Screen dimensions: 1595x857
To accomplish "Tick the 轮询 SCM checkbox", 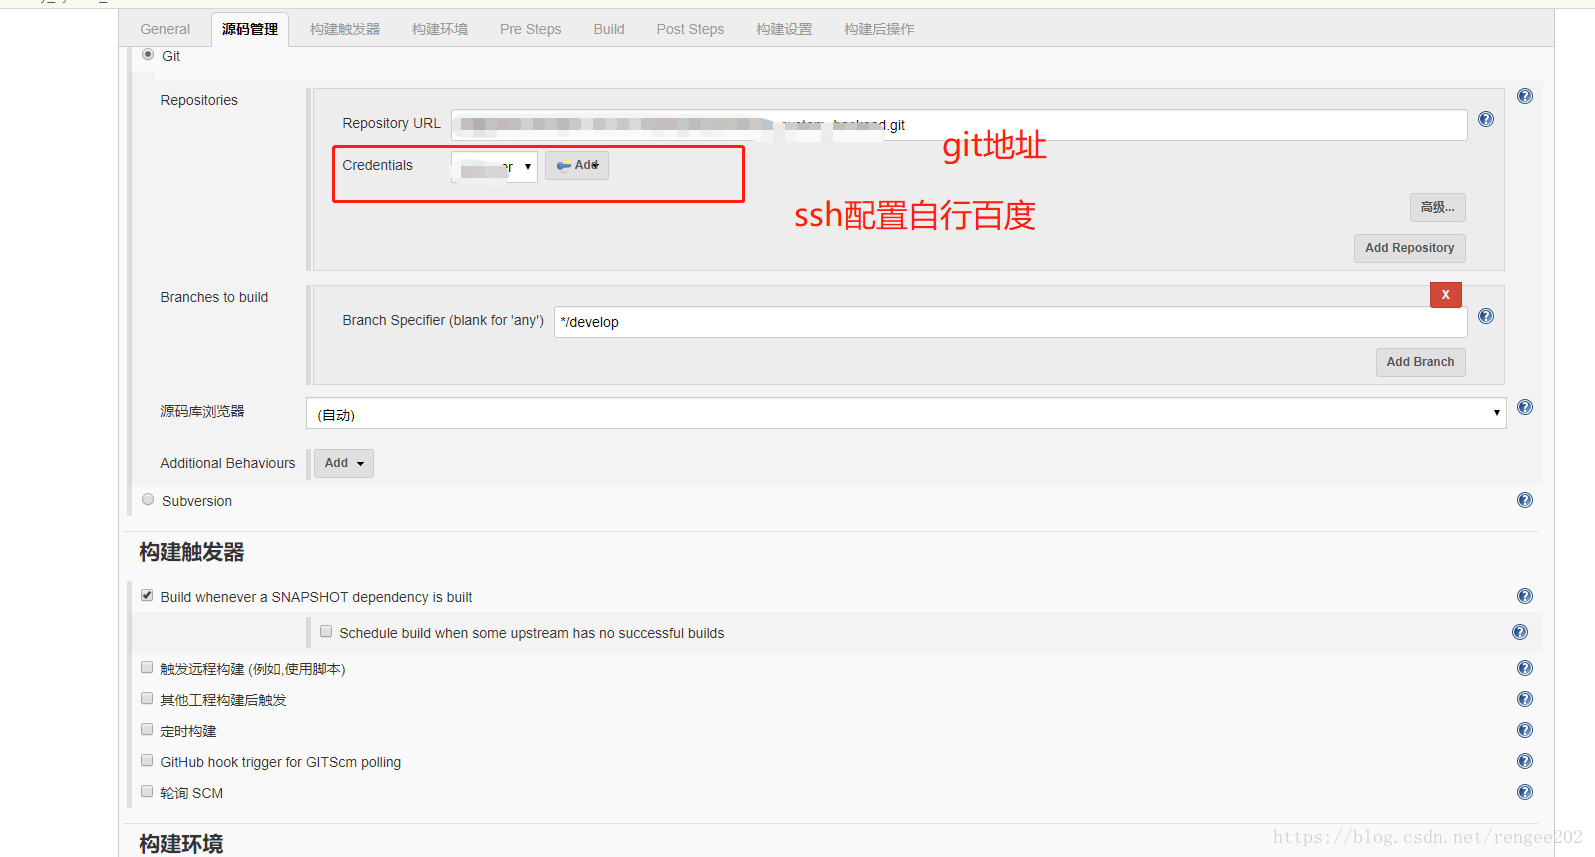I will point(147,792).
